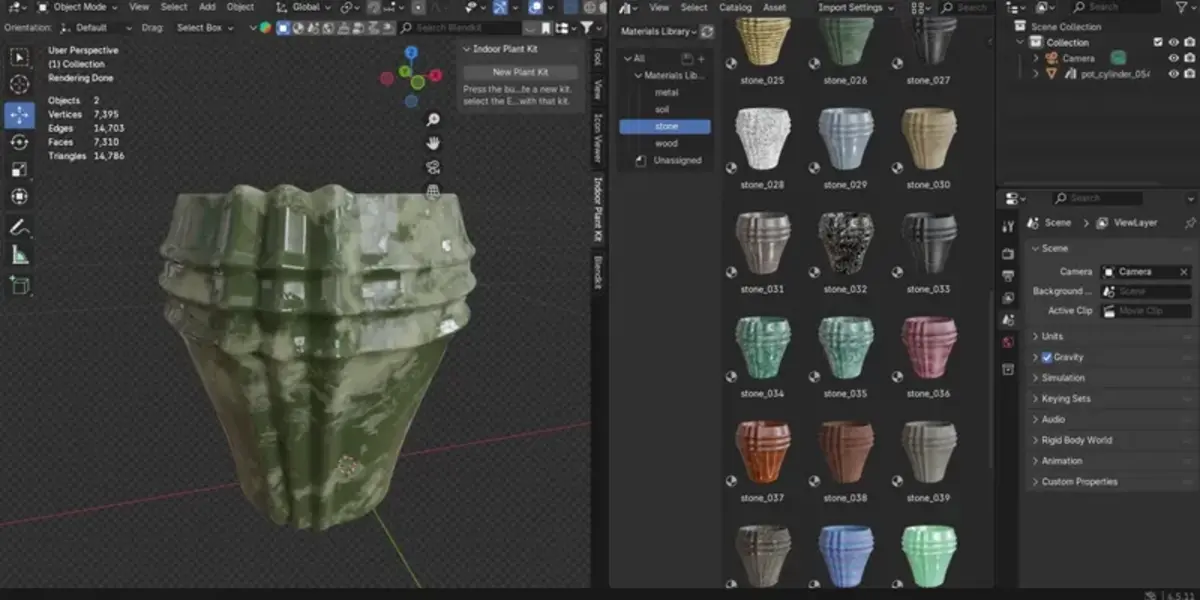Click the blue Z axis on navigation gizmo

pos(411,52)
